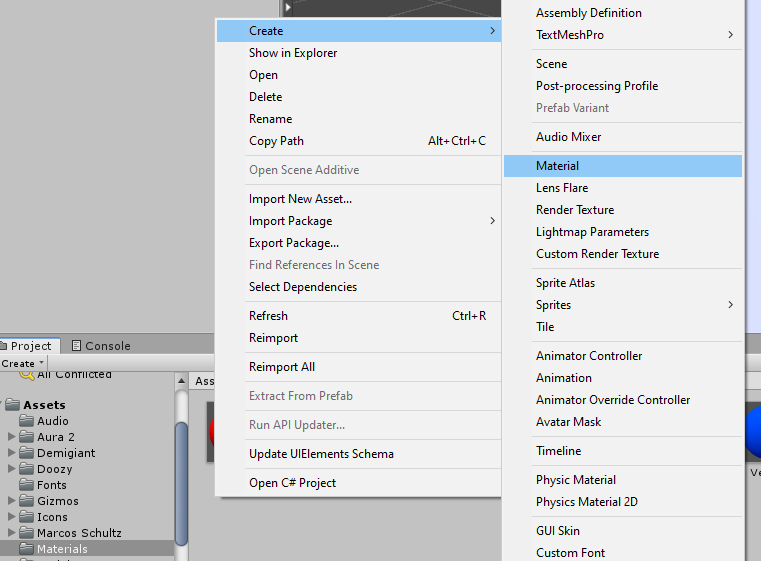The height and width of the screenshot is (561, 761).
Task: Select Rename in the context menu
Action: coord(359,119)
